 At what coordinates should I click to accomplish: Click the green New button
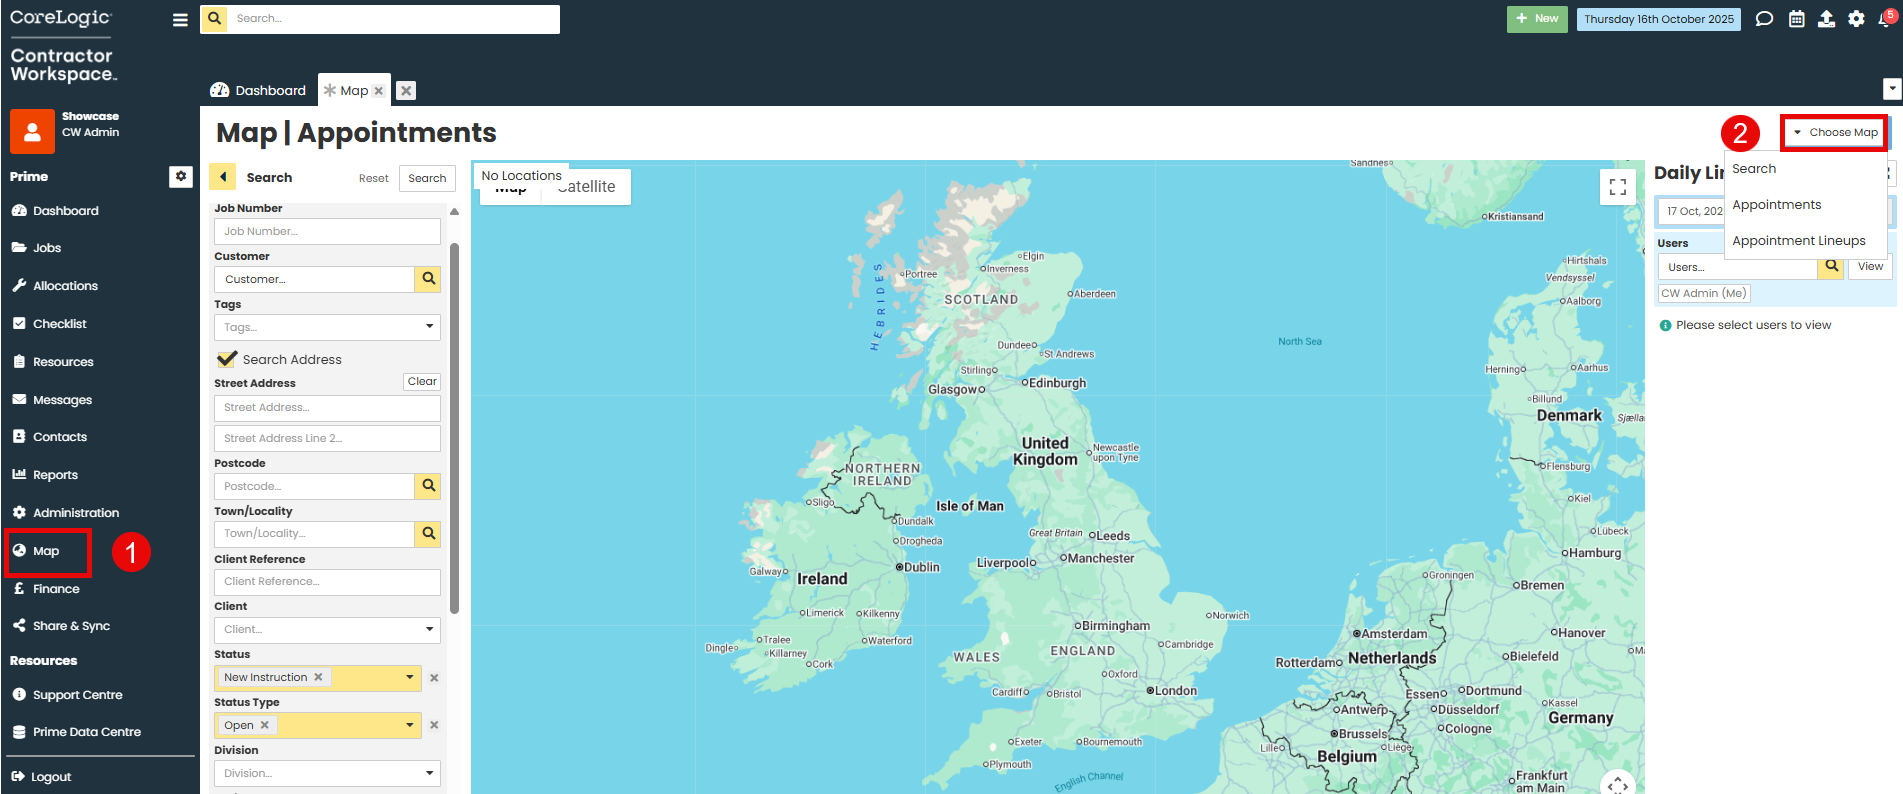coord(1537,19)
